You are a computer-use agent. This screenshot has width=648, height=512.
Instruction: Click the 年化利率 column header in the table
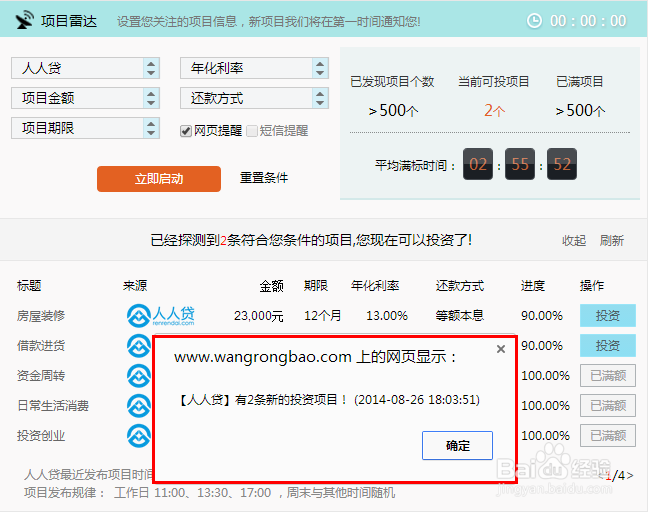pos(375,286)
